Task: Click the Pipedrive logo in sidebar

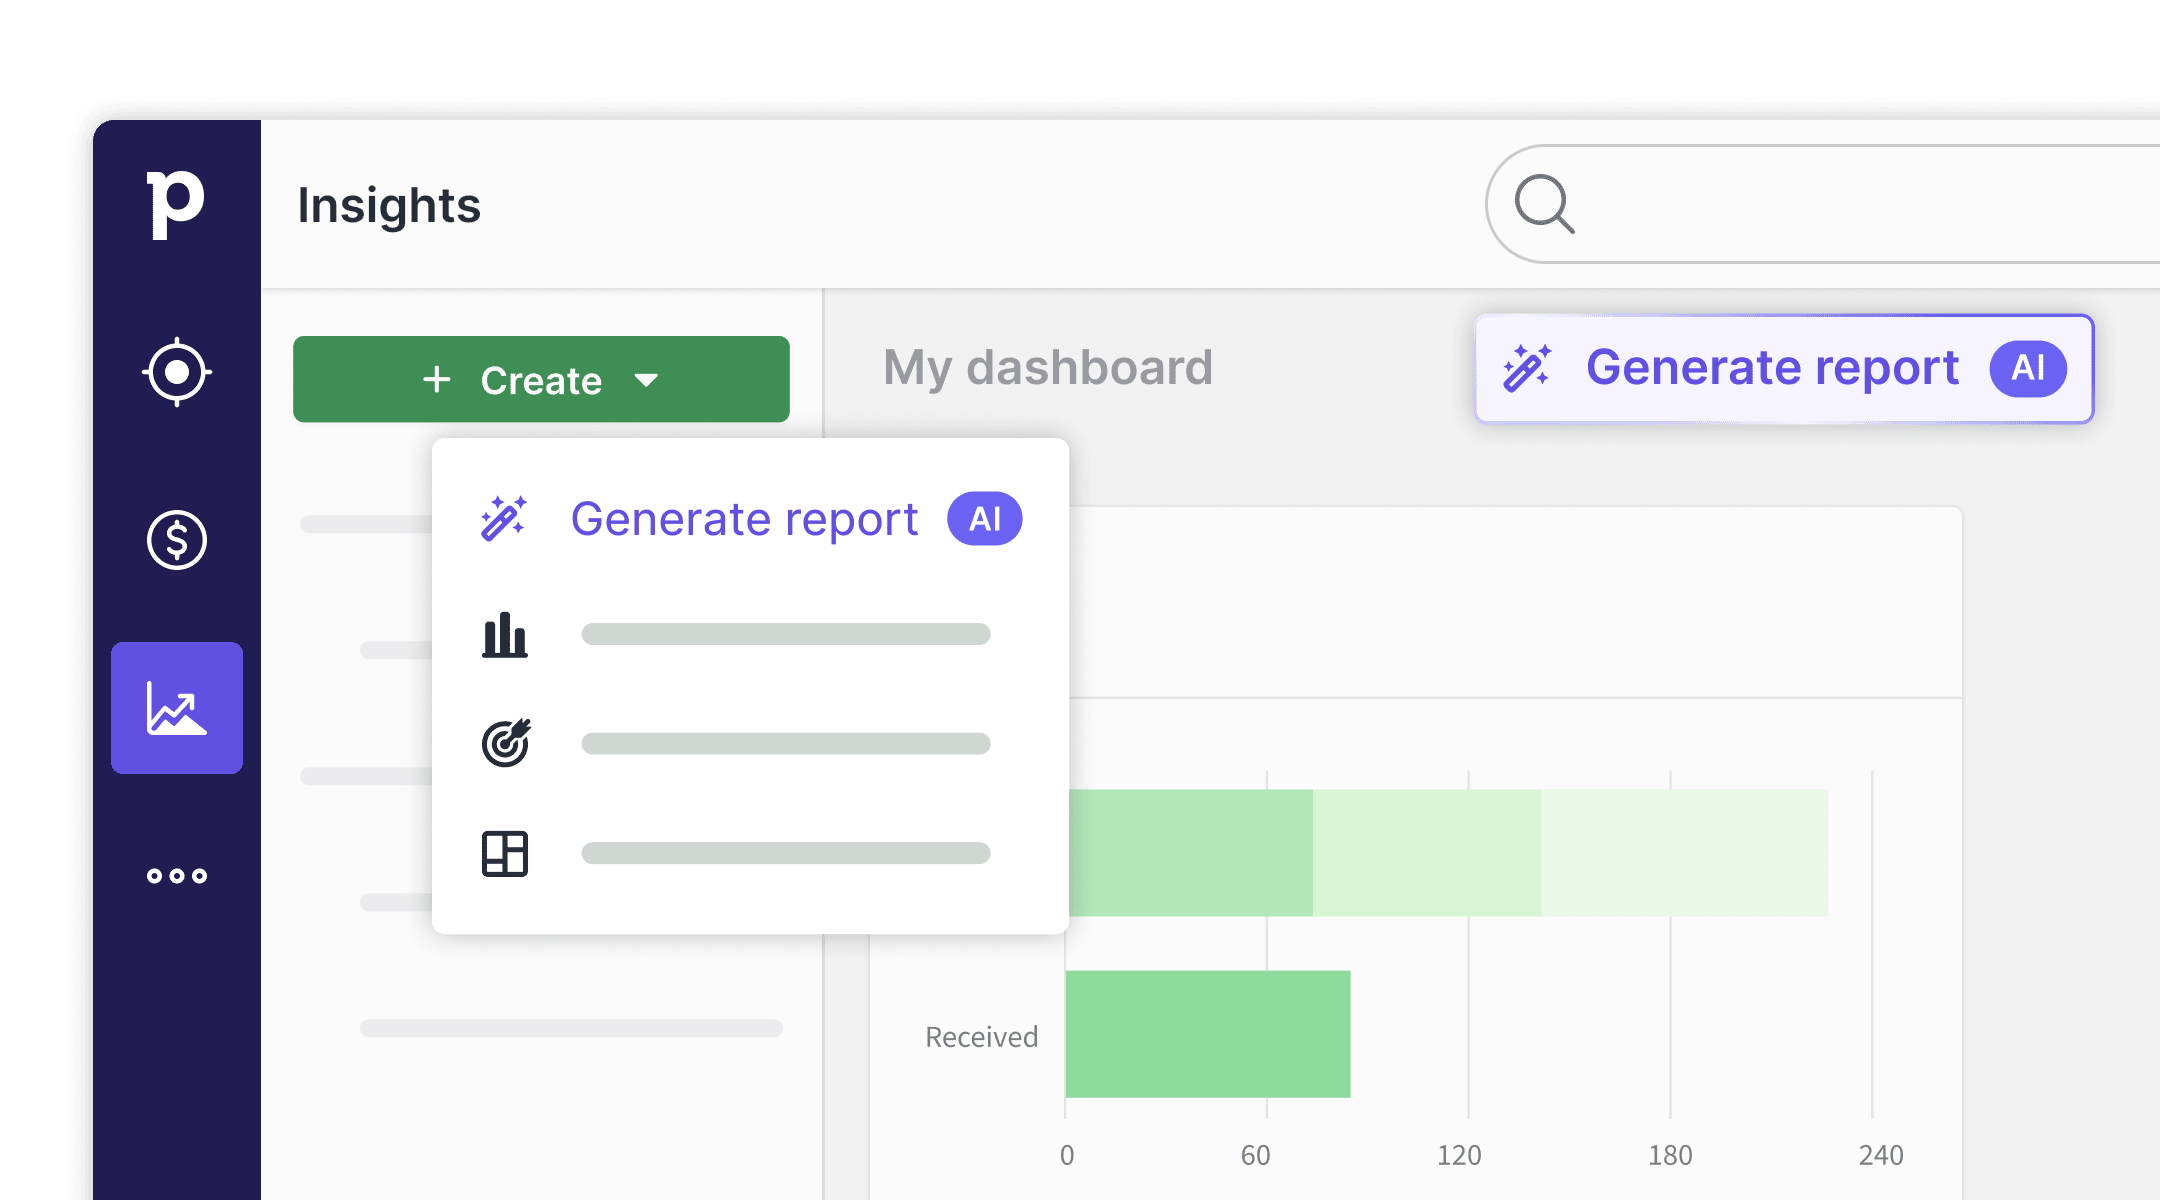Action: point(175,203)
